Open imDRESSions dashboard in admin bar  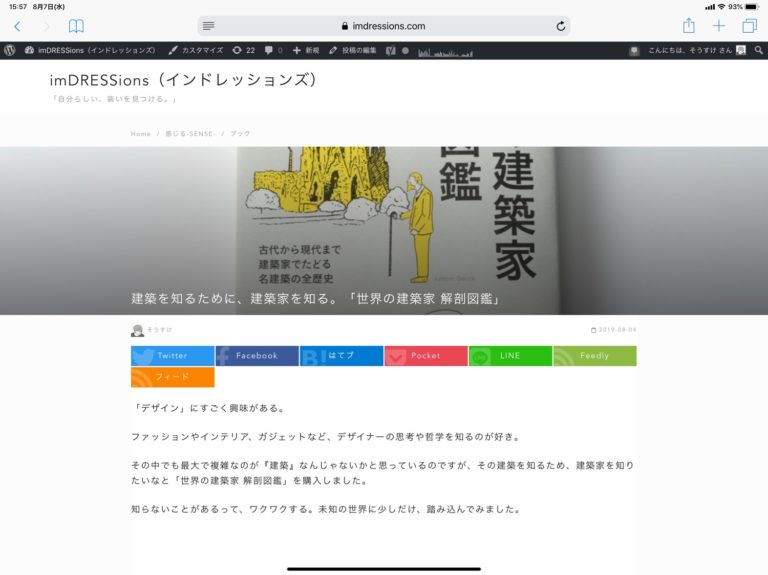[90, 50]
